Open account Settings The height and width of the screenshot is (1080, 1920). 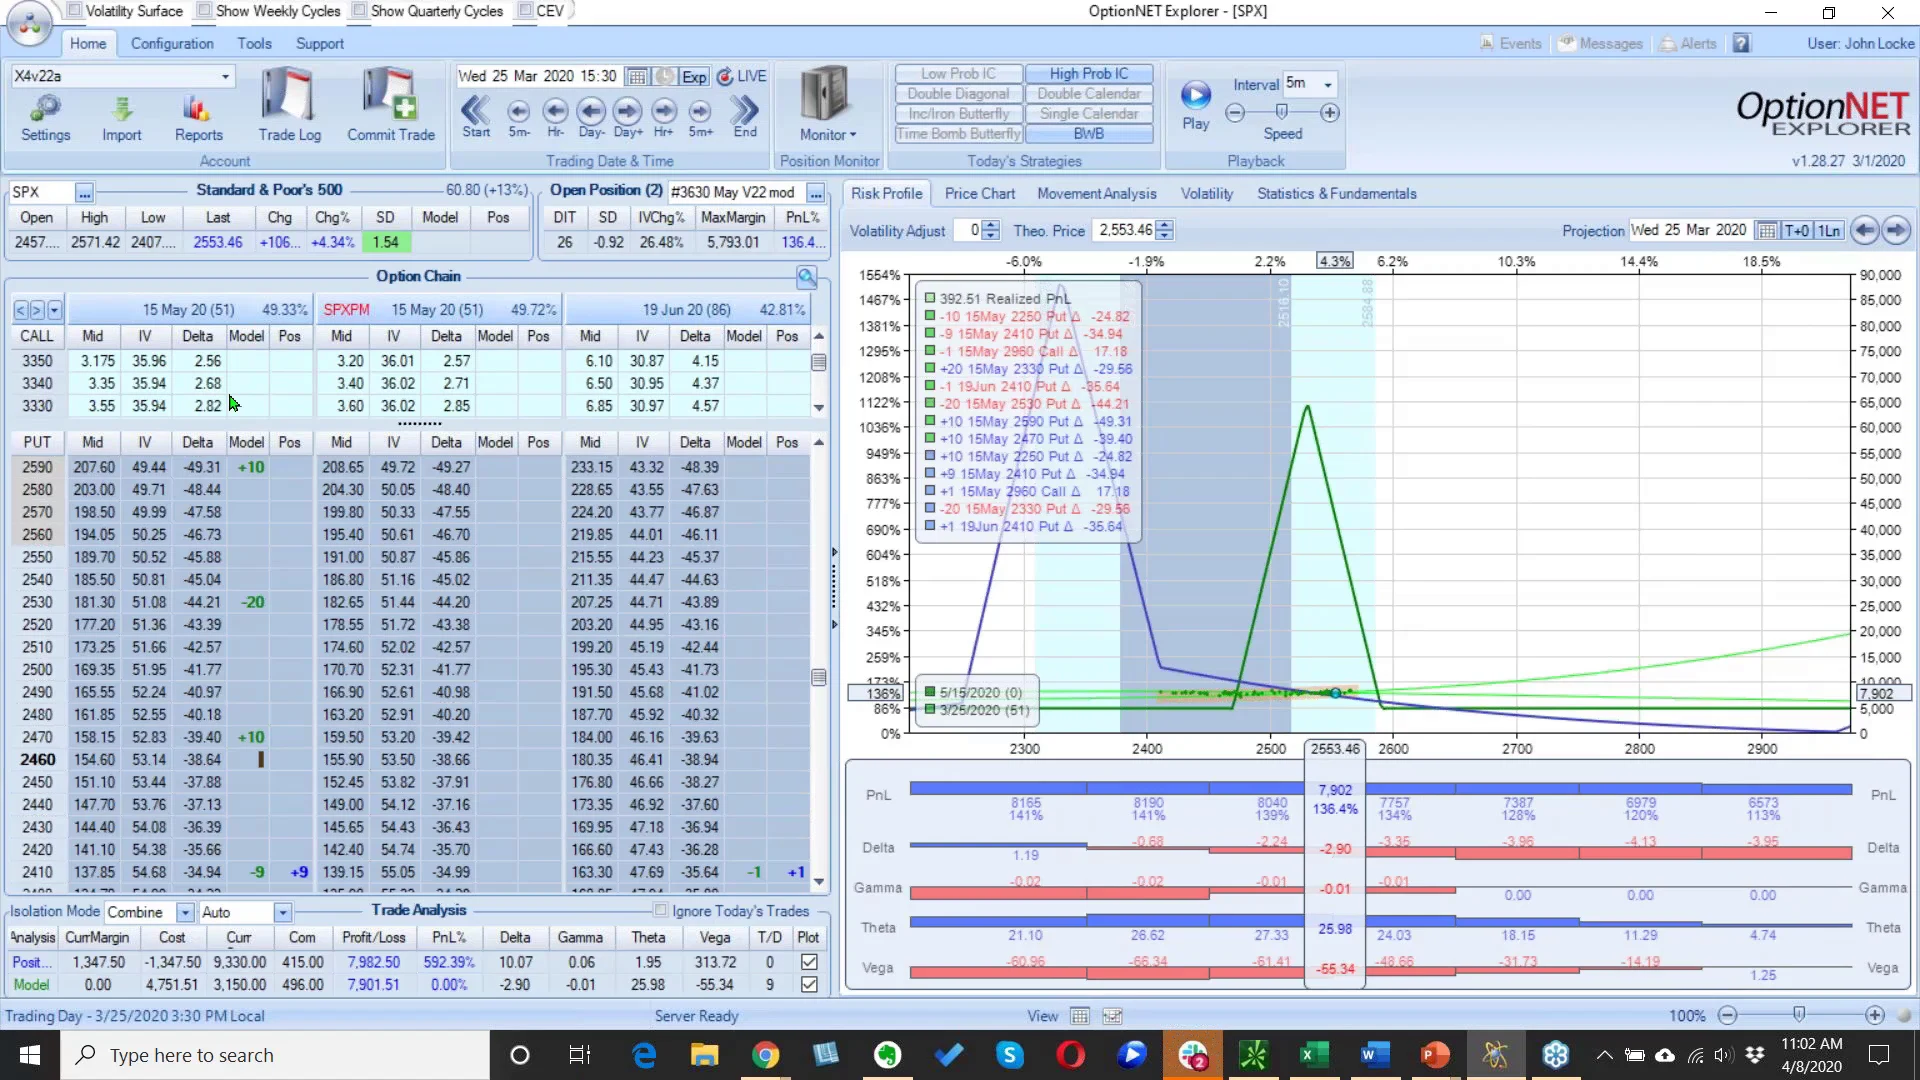coord(45,118)
